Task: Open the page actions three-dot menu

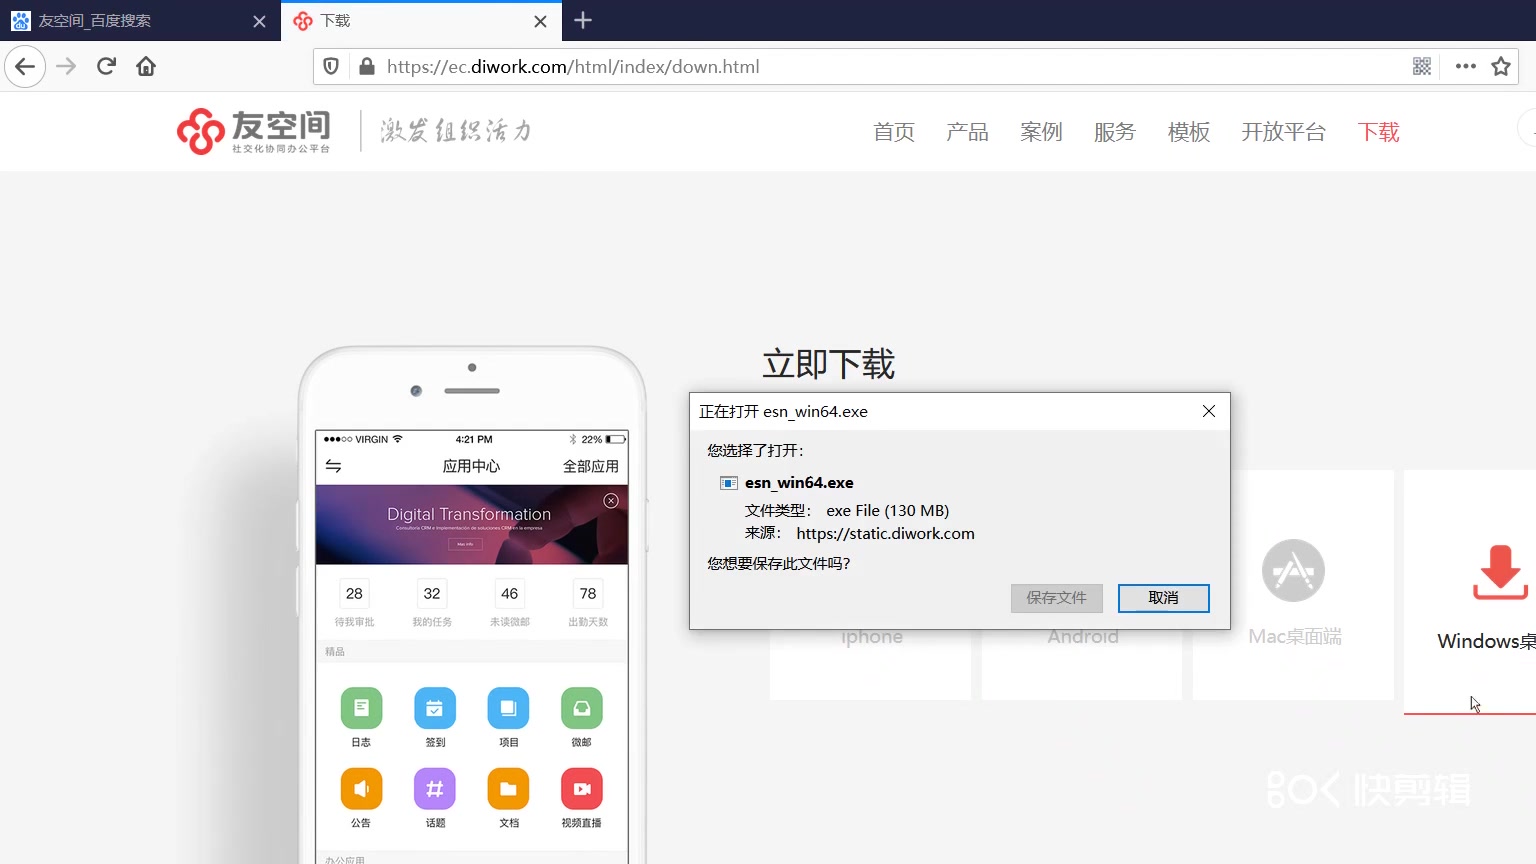Action: [x=1466, y=67]
